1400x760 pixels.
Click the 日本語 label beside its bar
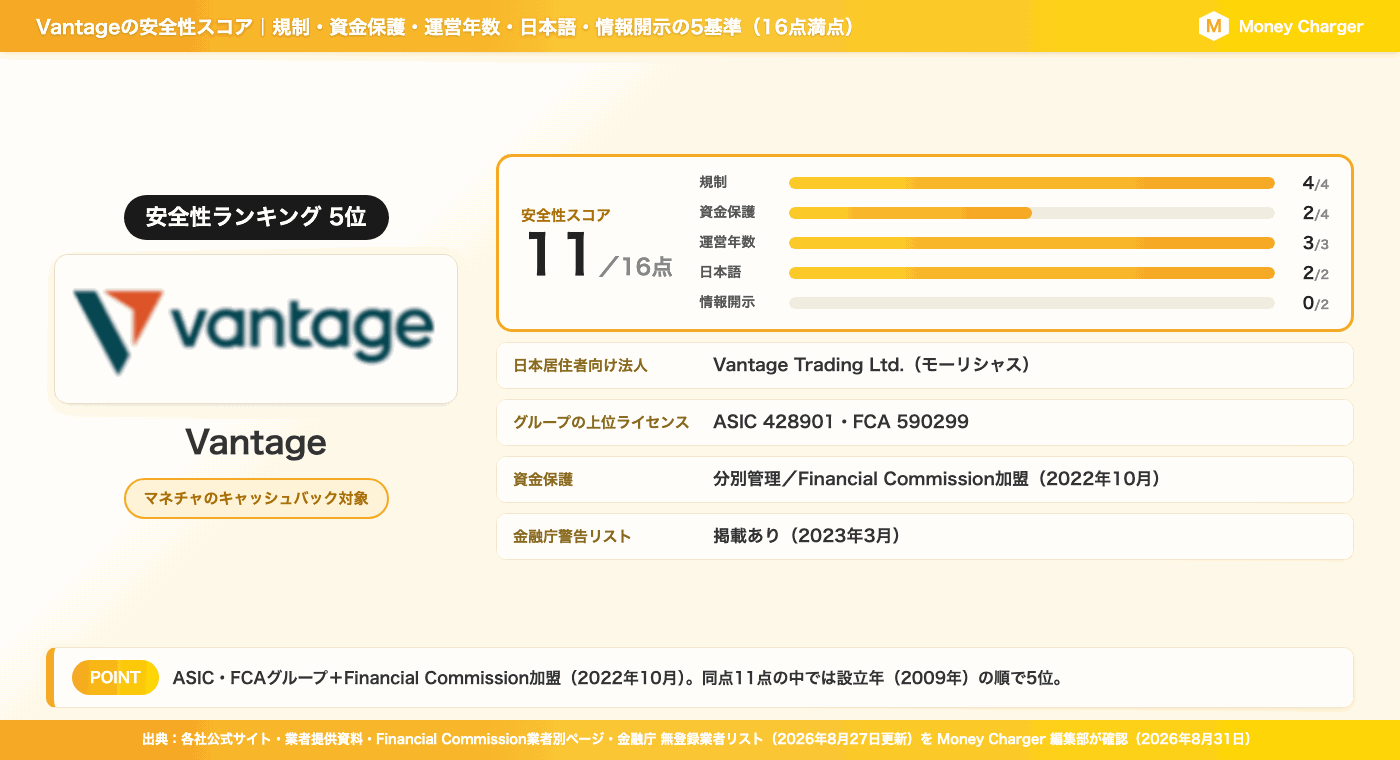click(x=720, y=273)
